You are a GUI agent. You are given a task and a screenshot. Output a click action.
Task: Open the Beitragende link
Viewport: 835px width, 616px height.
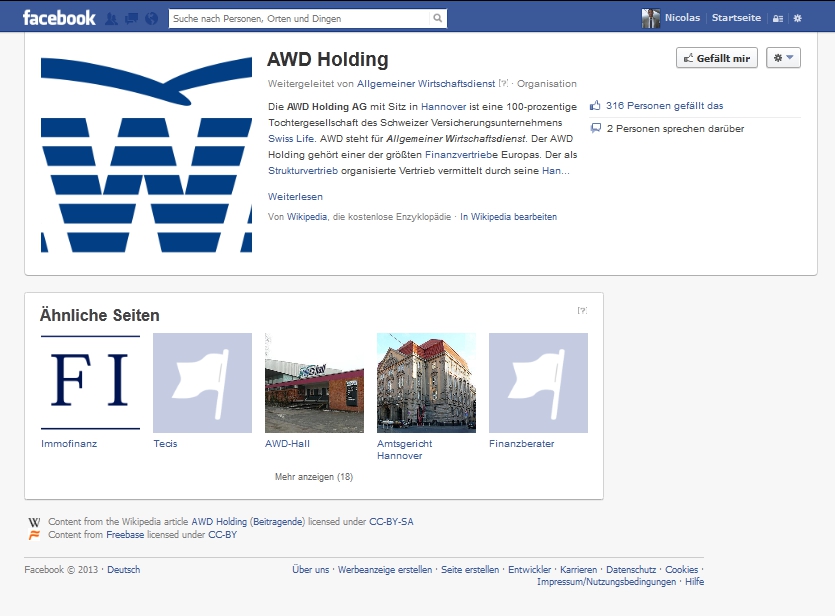point(277,522)
